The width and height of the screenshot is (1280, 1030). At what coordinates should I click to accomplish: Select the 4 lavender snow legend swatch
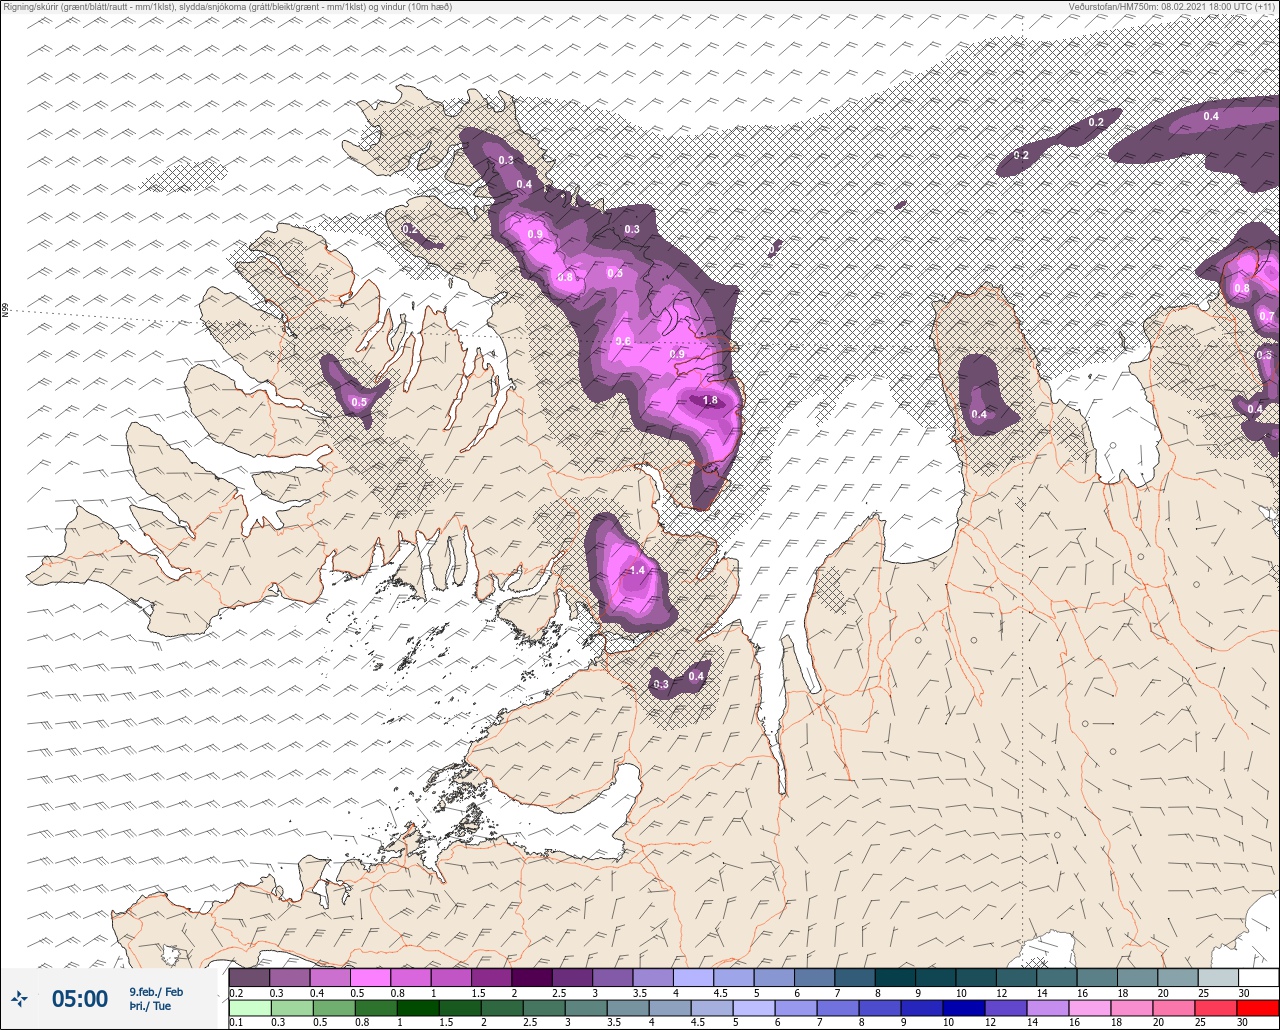coord(693,977)
